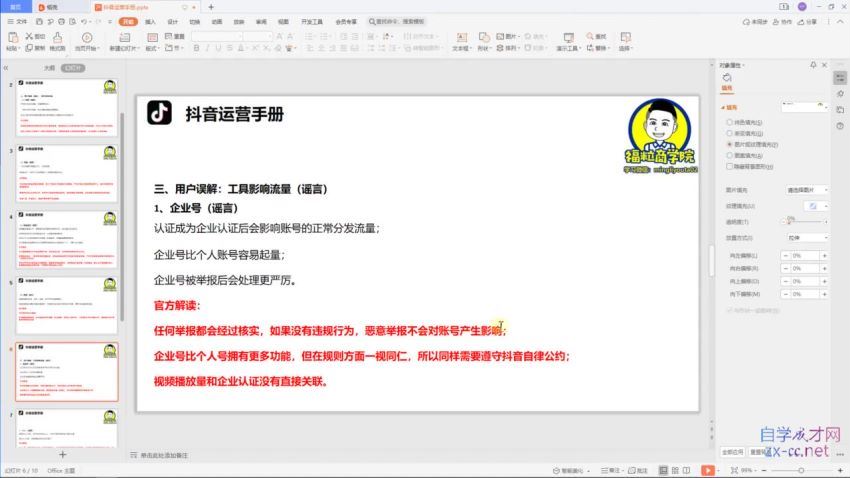Click the 文本框 (text box) tool icon

pos(460,38)
